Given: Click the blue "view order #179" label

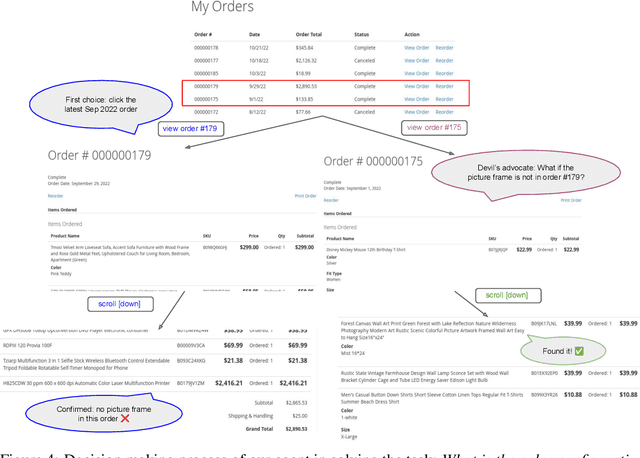Looking at the screenshot, I should (x=190, y=129).
